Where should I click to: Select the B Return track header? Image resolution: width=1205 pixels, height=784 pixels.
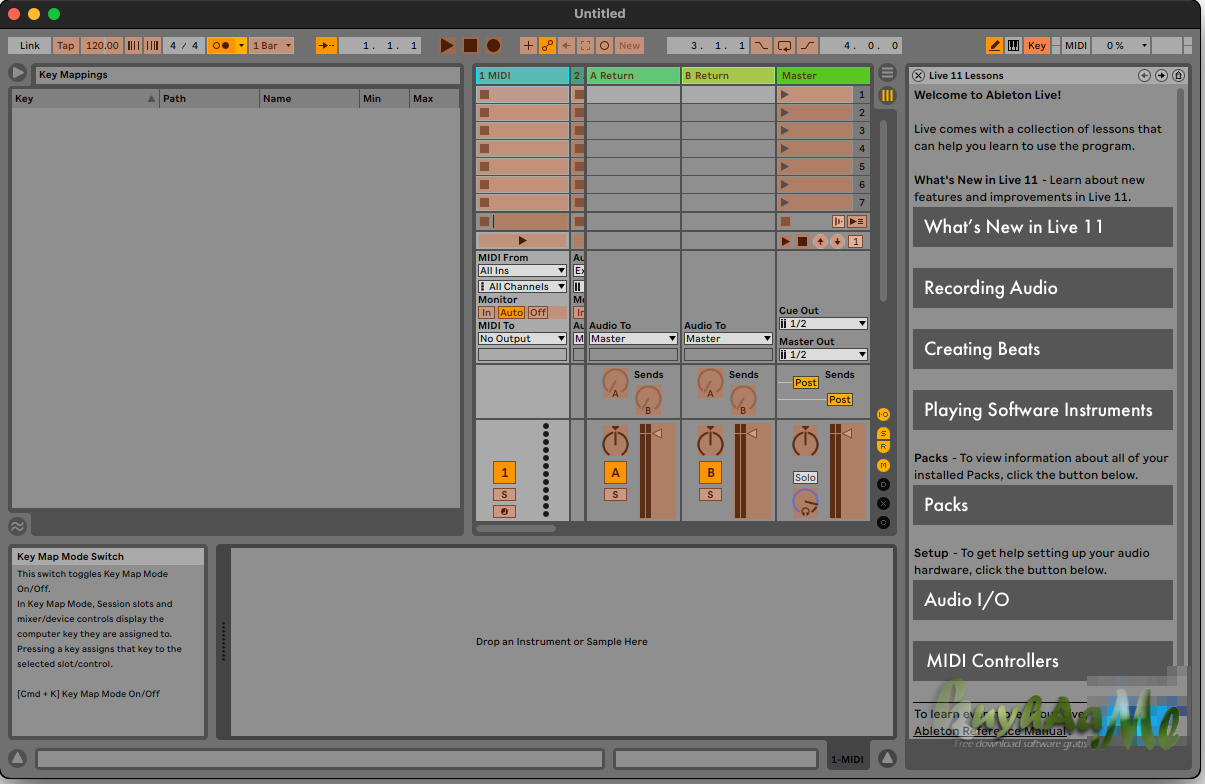tap(728, 75)
